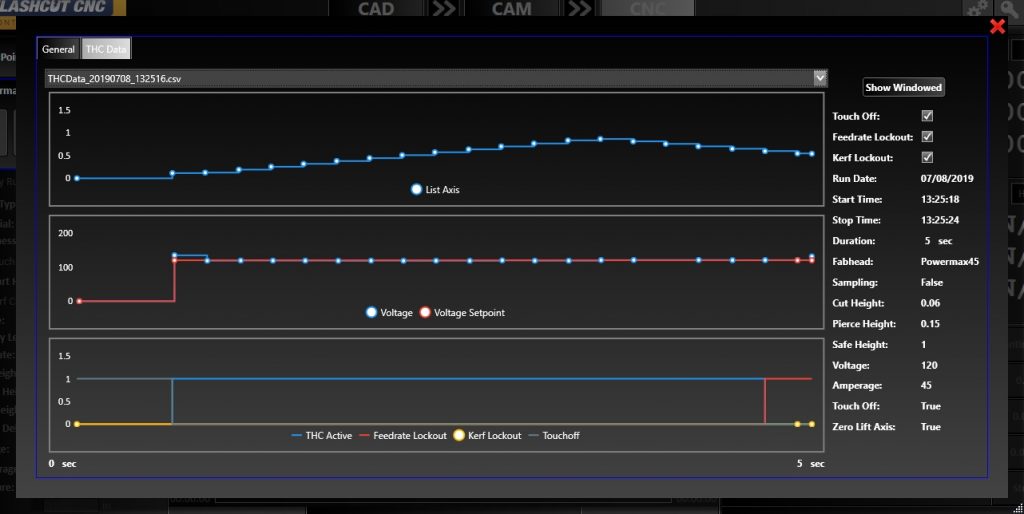The width and height of the screenshot is (1024, 514).
Task: Expand the THC data file dropdown arrow
Action: coord(820,77)
